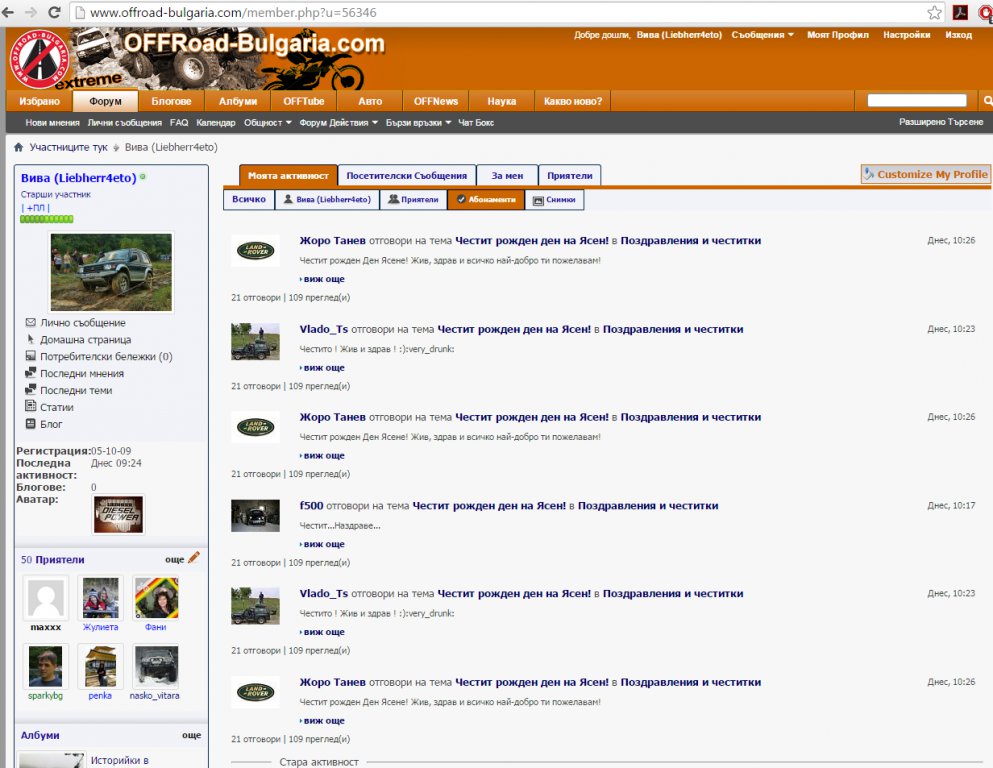Open the Diesel Power avatar image
The width and height of the screenshot is (993, 768).
coord(118,514)
